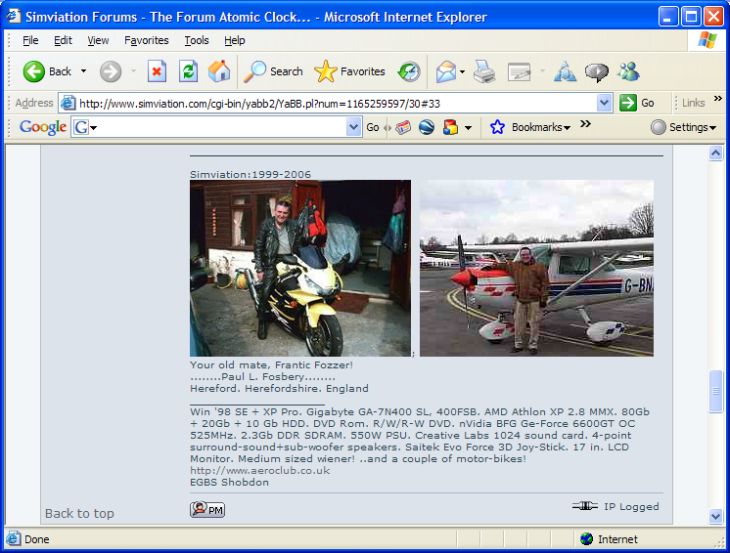
Task: Go back with the green Back arrow
Action: [x=47, y=72]
